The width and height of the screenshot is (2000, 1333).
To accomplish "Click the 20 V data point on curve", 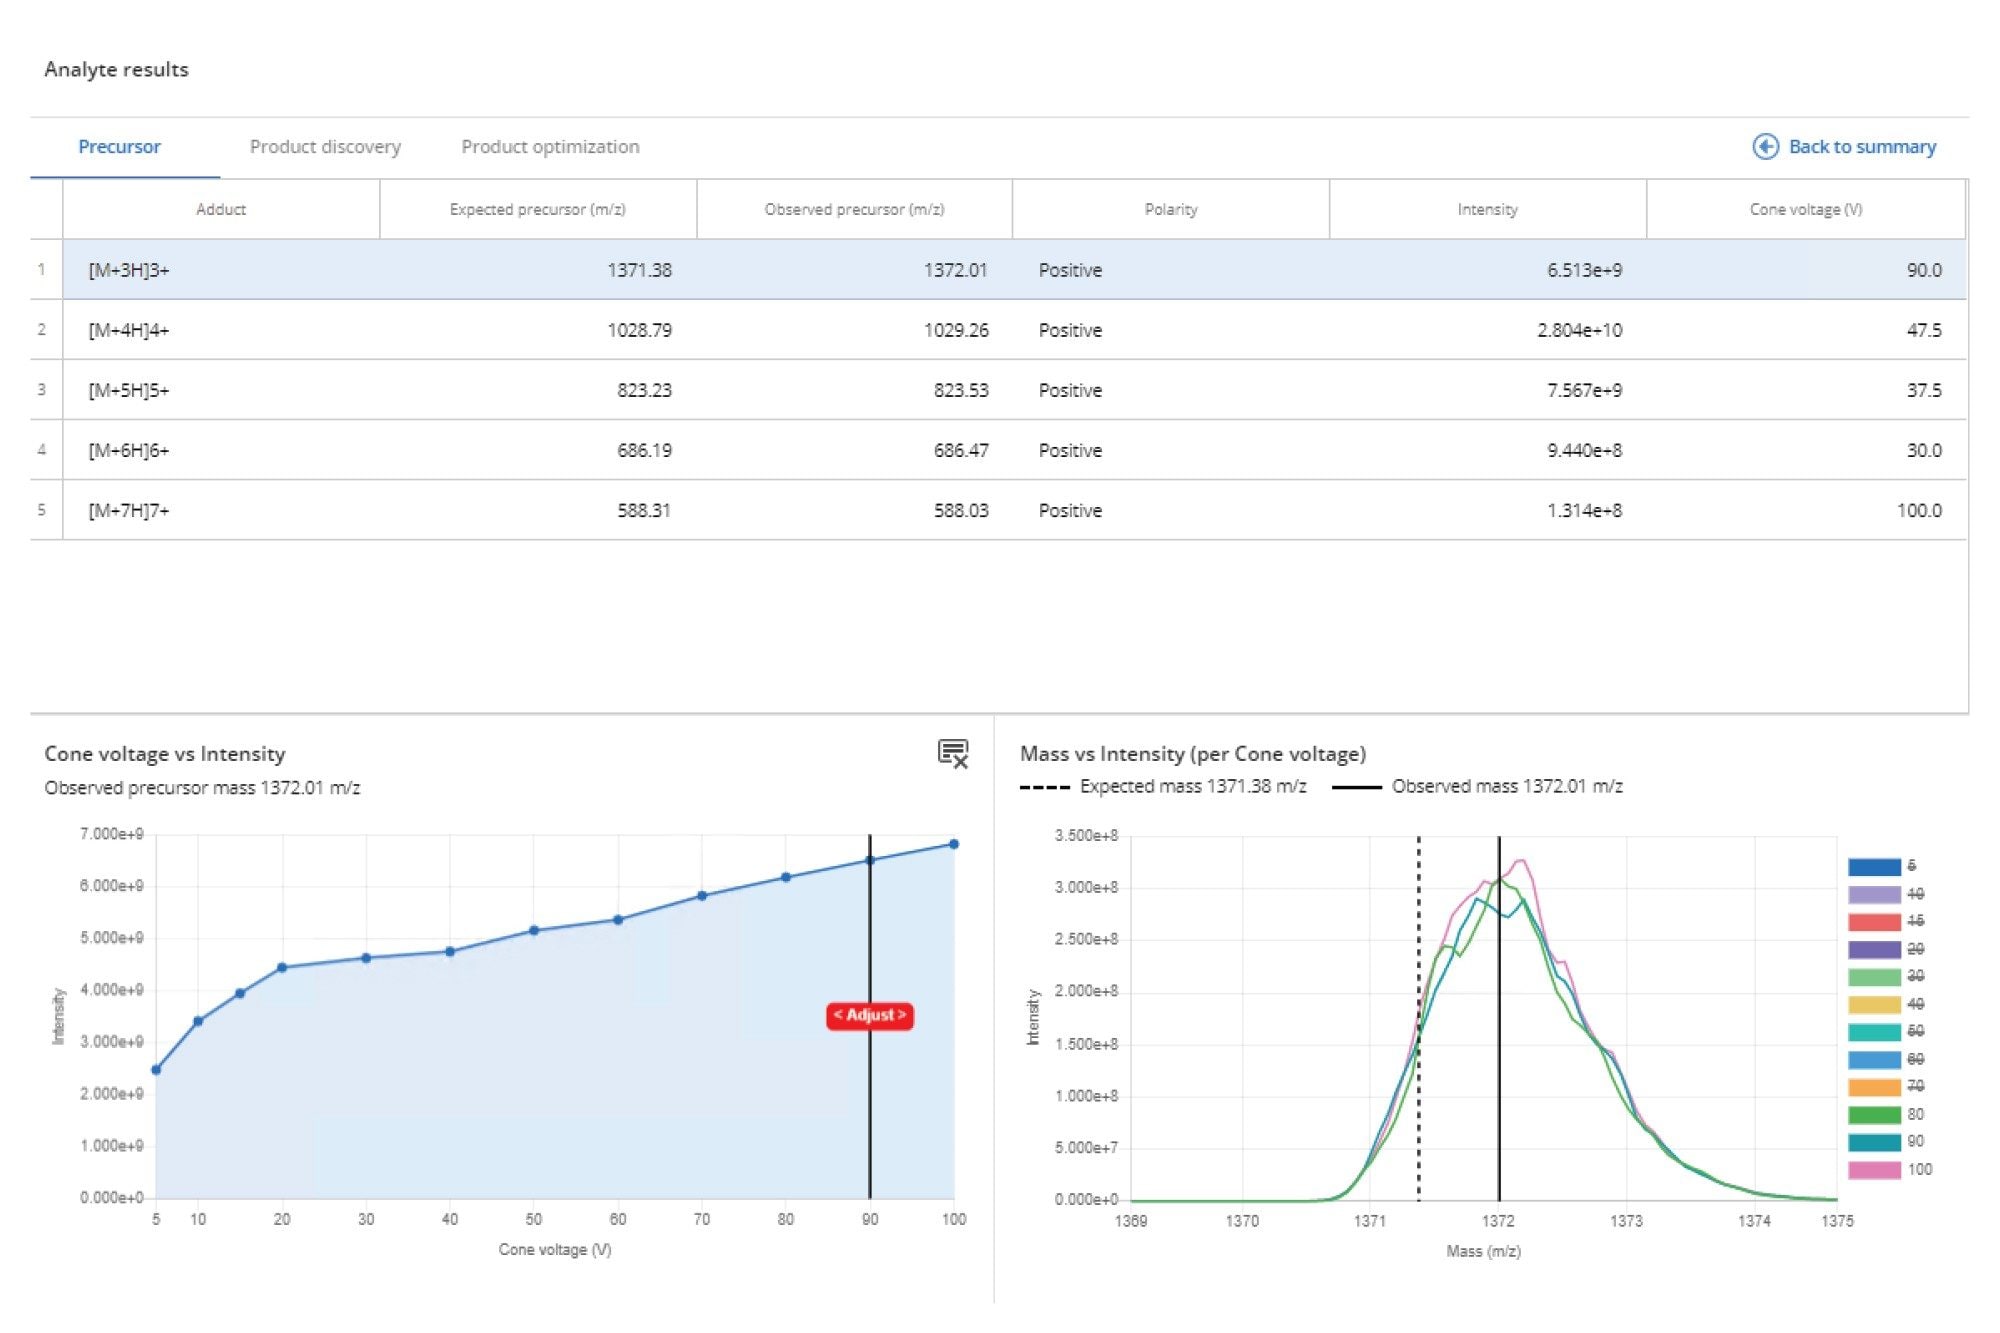I will point(282,967).
